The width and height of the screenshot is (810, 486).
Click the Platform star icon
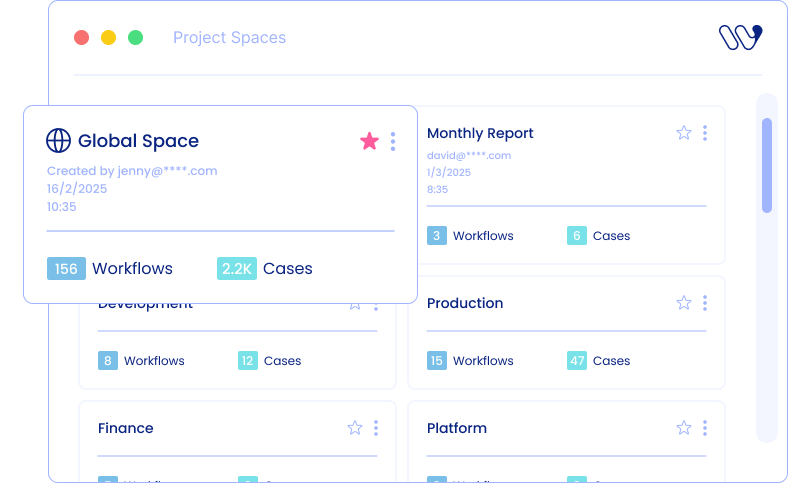click(x=684, y=428)
